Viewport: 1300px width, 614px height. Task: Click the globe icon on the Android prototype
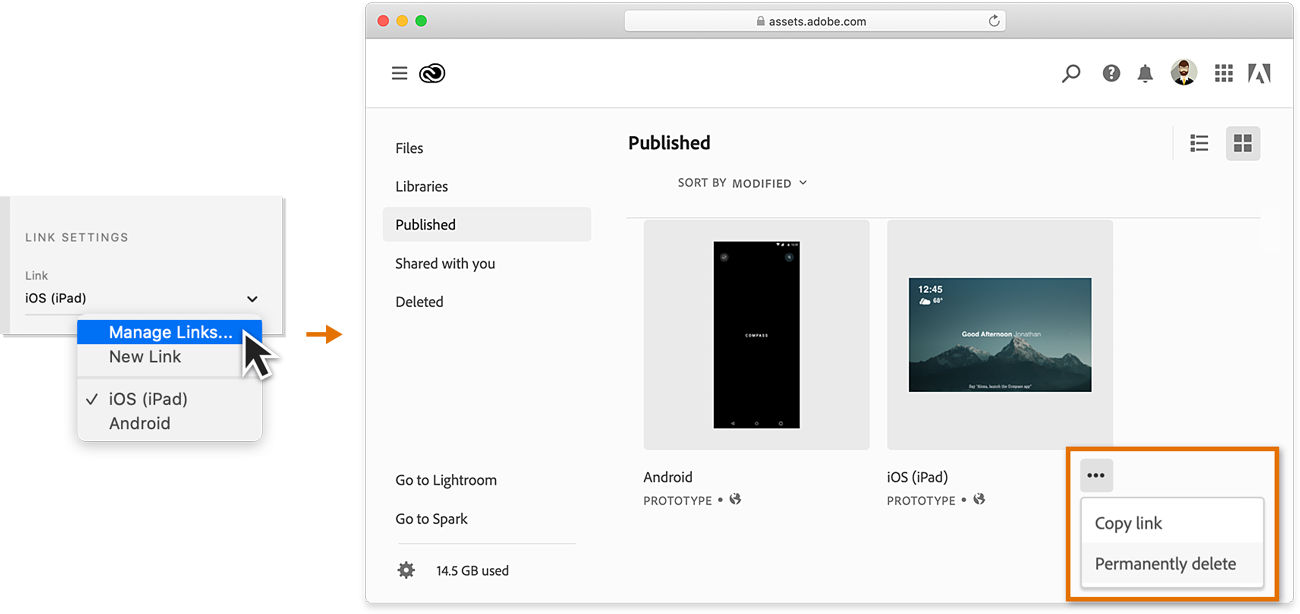735,499
